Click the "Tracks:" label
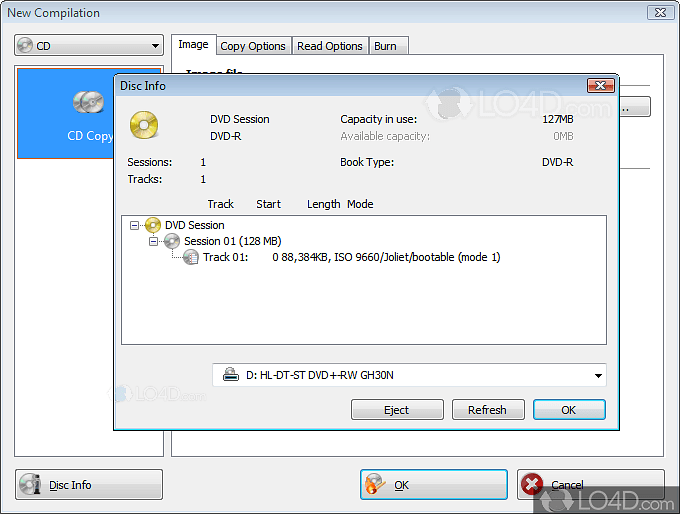Viewport: 680px width, 514px height. pos(145,179)
